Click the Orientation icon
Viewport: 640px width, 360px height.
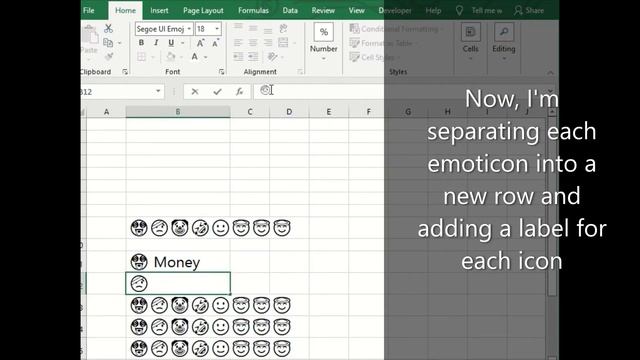pyautogui.click(x=272, y=57)
